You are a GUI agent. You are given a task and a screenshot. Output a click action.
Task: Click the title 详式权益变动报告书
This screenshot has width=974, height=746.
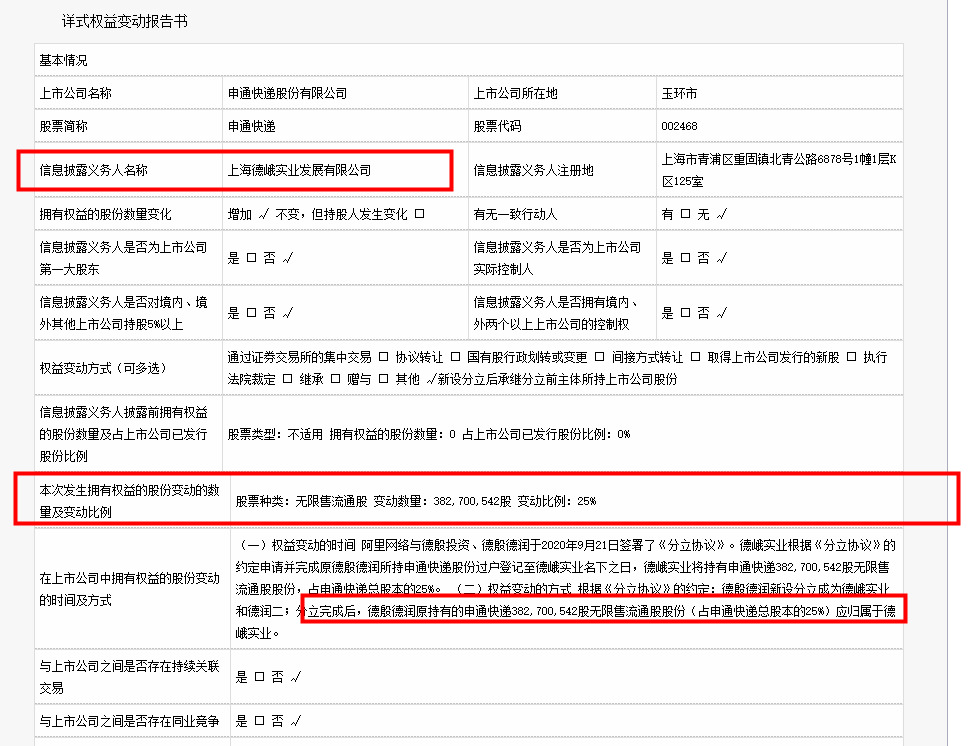point(125,22)
